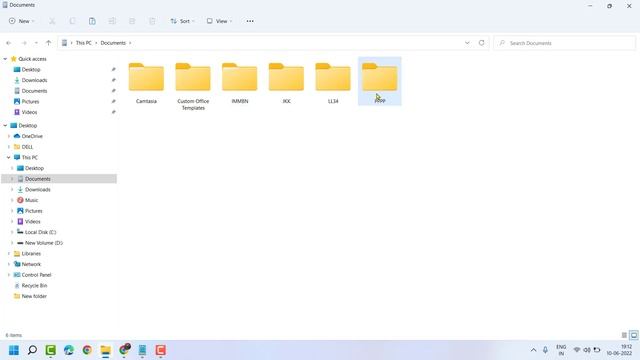Open the Windows Start menu

click(x=13, y=350)
